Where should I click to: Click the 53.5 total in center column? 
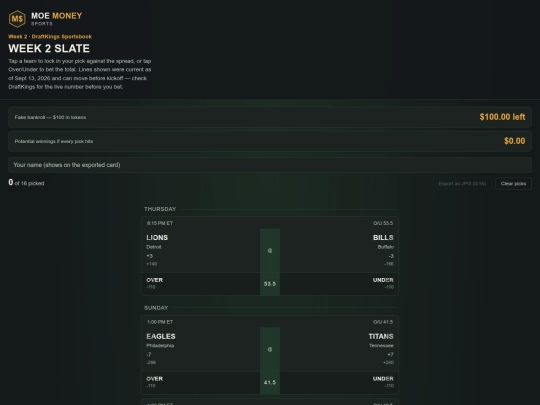coord(270,284)
